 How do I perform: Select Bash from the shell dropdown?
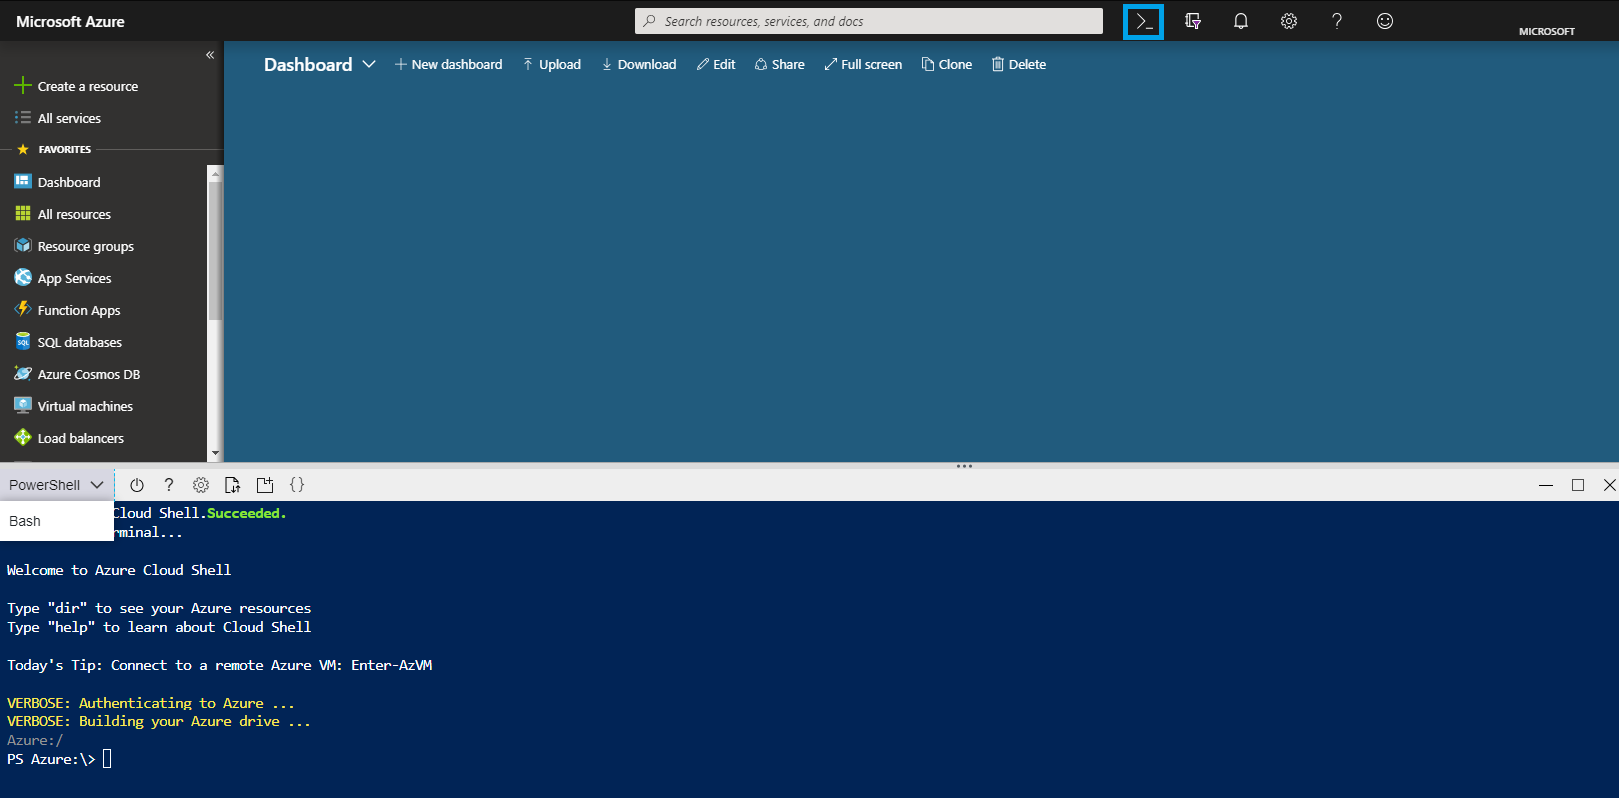point(56,521)
